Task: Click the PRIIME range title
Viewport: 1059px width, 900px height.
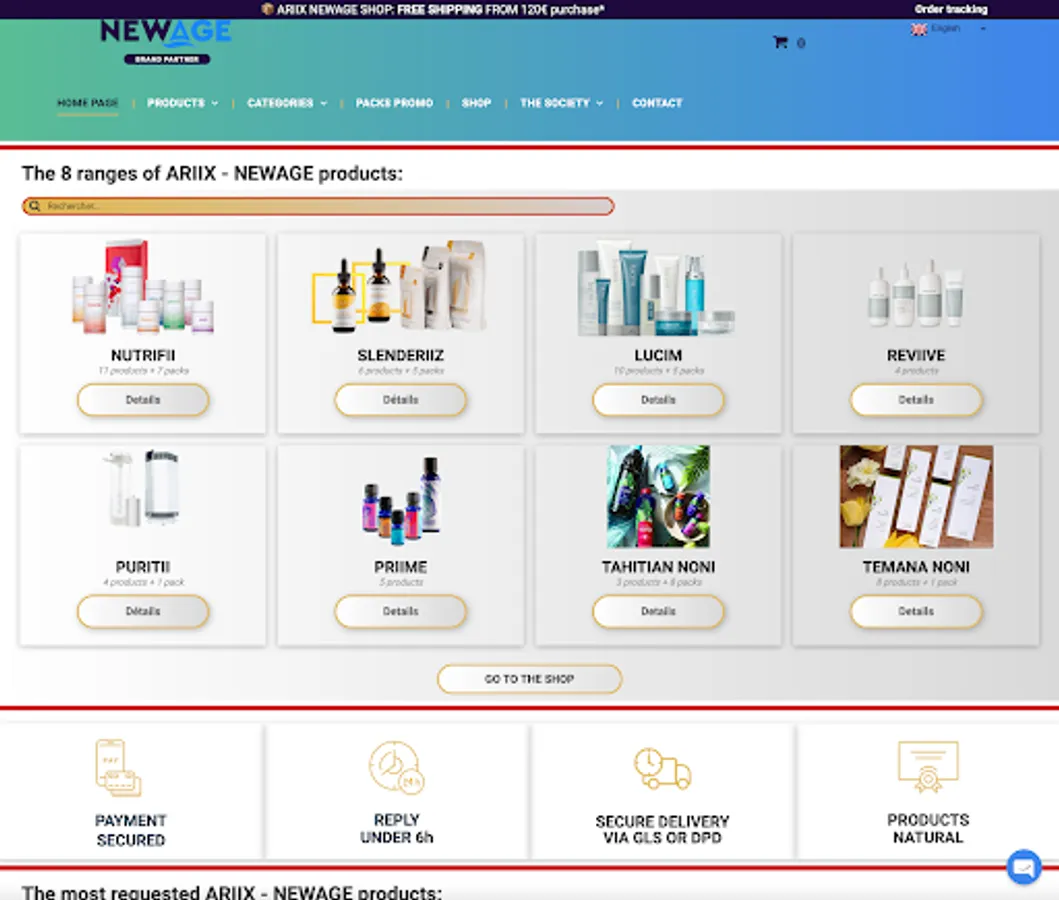Action: point(401,567)
